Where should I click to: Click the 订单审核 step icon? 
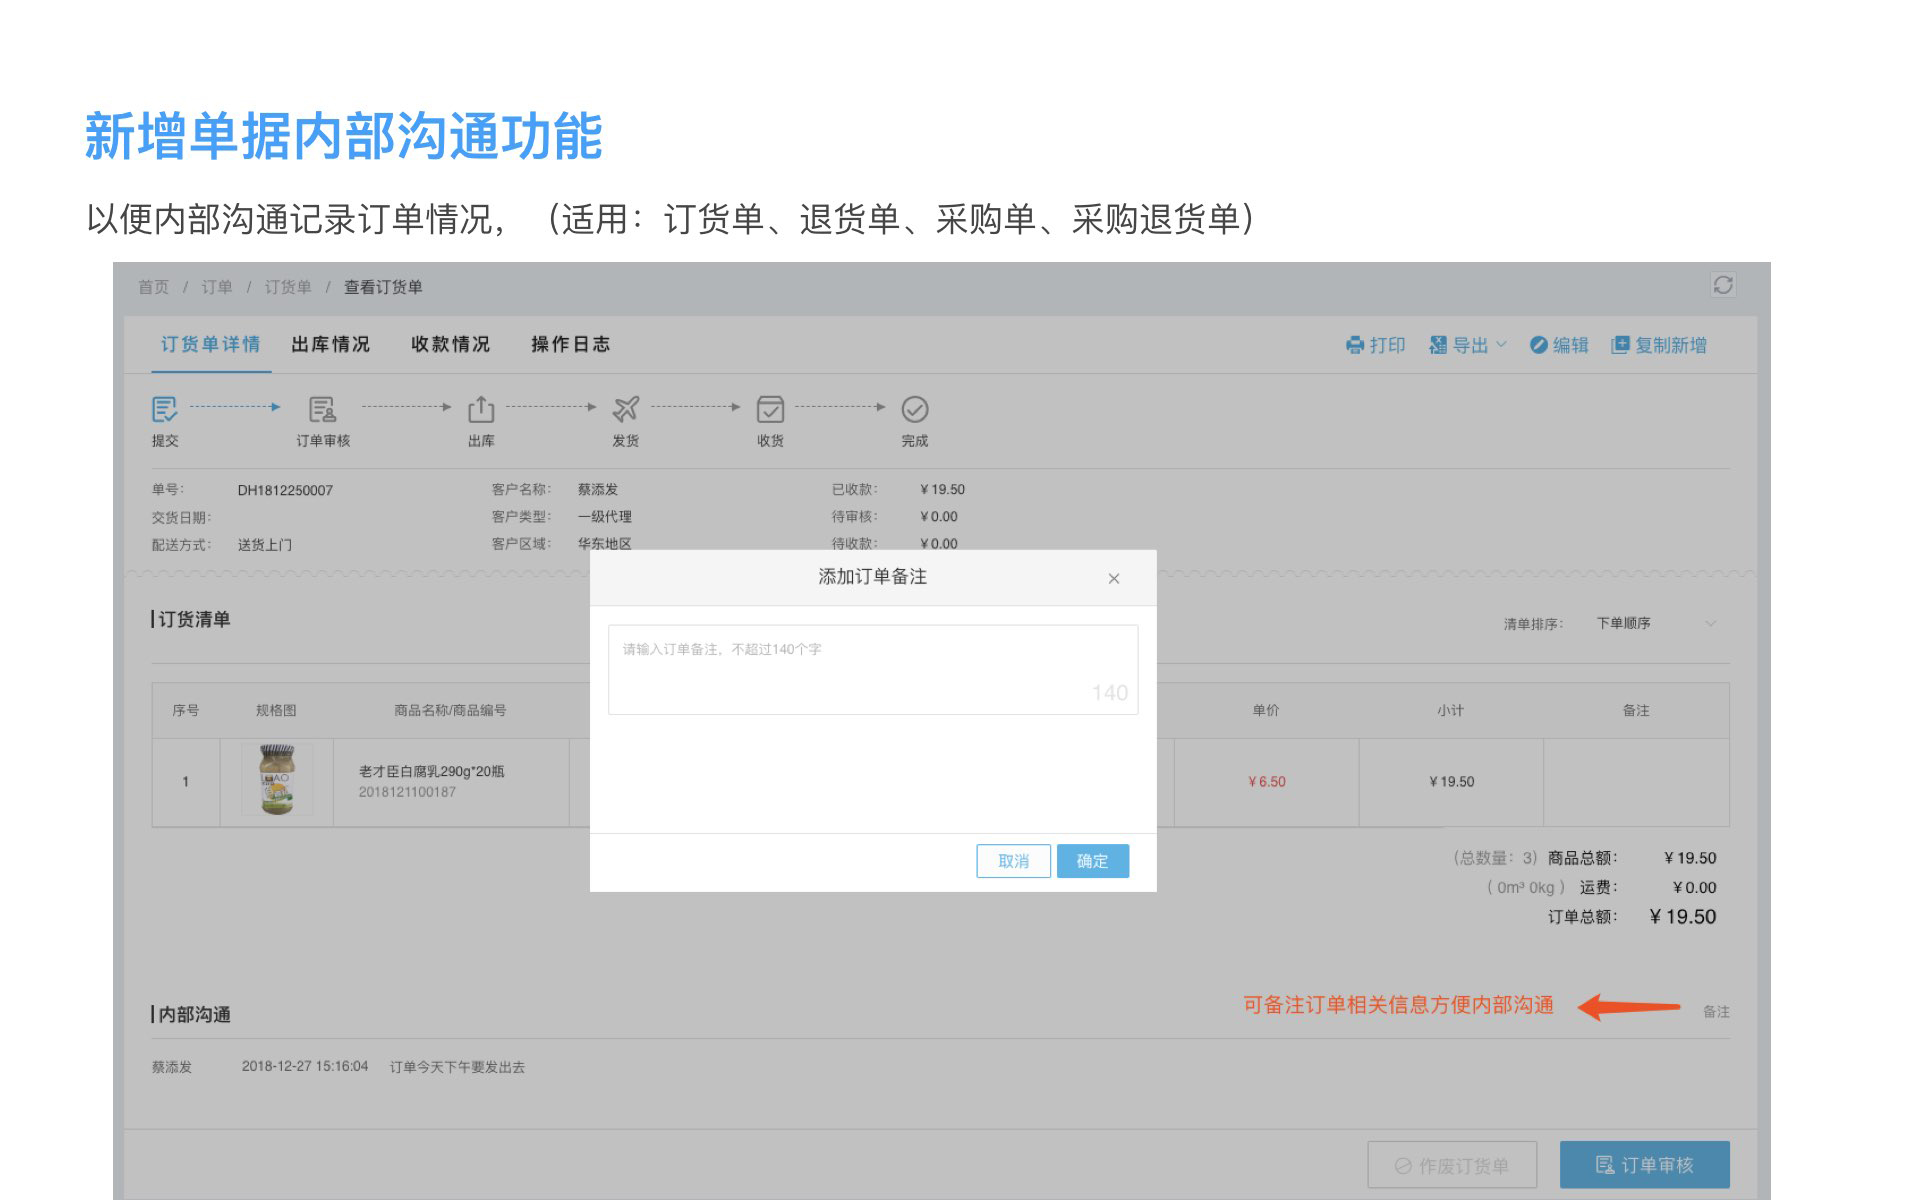click(x=322, y=409)
